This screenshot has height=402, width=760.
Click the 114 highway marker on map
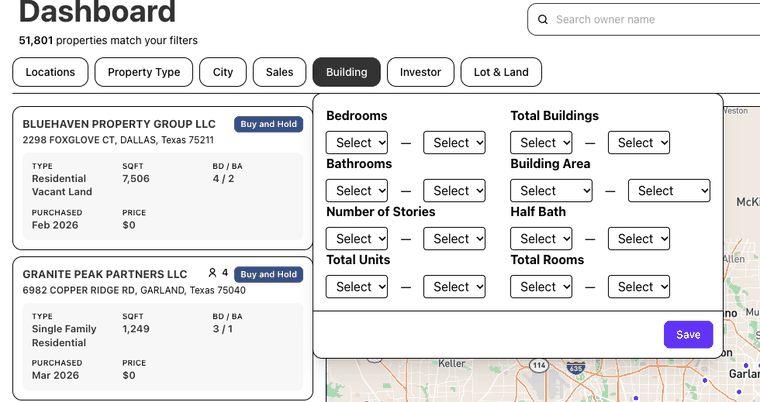[x=538, y=365]
